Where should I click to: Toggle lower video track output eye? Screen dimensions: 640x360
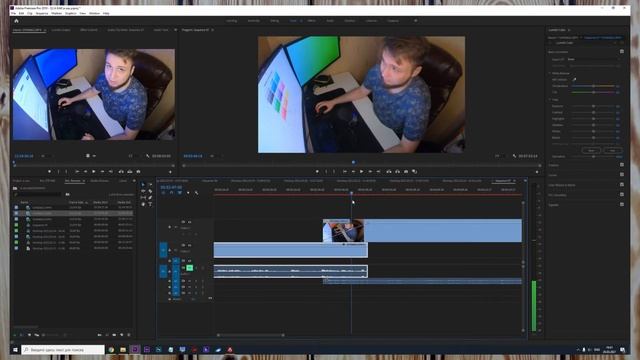point(189,245)
